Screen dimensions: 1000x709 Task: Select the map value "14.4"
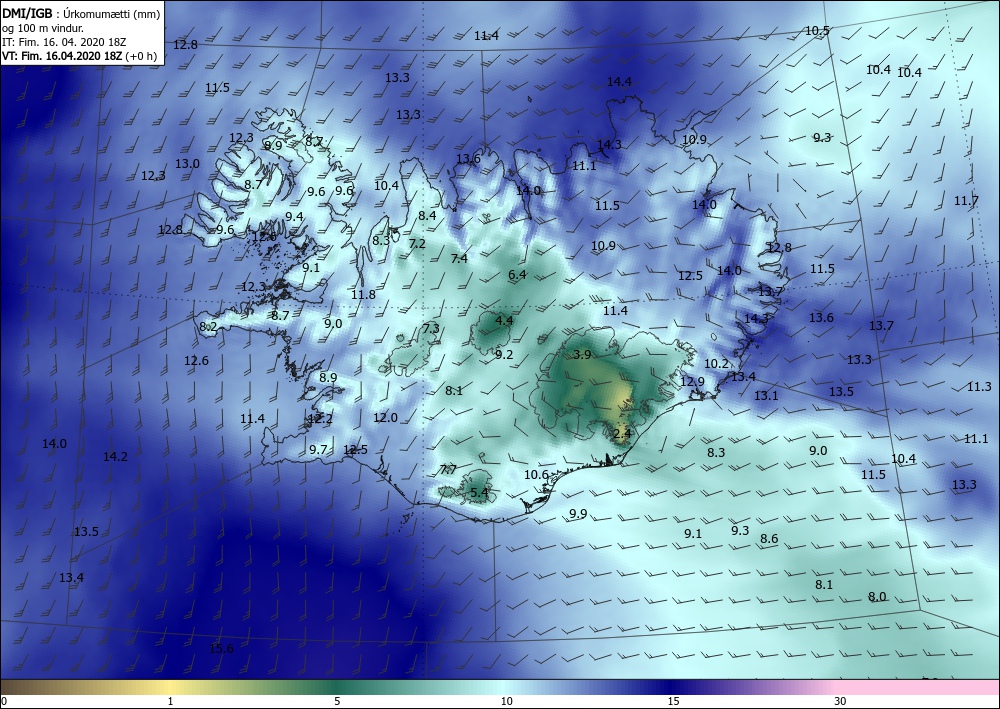619,82
